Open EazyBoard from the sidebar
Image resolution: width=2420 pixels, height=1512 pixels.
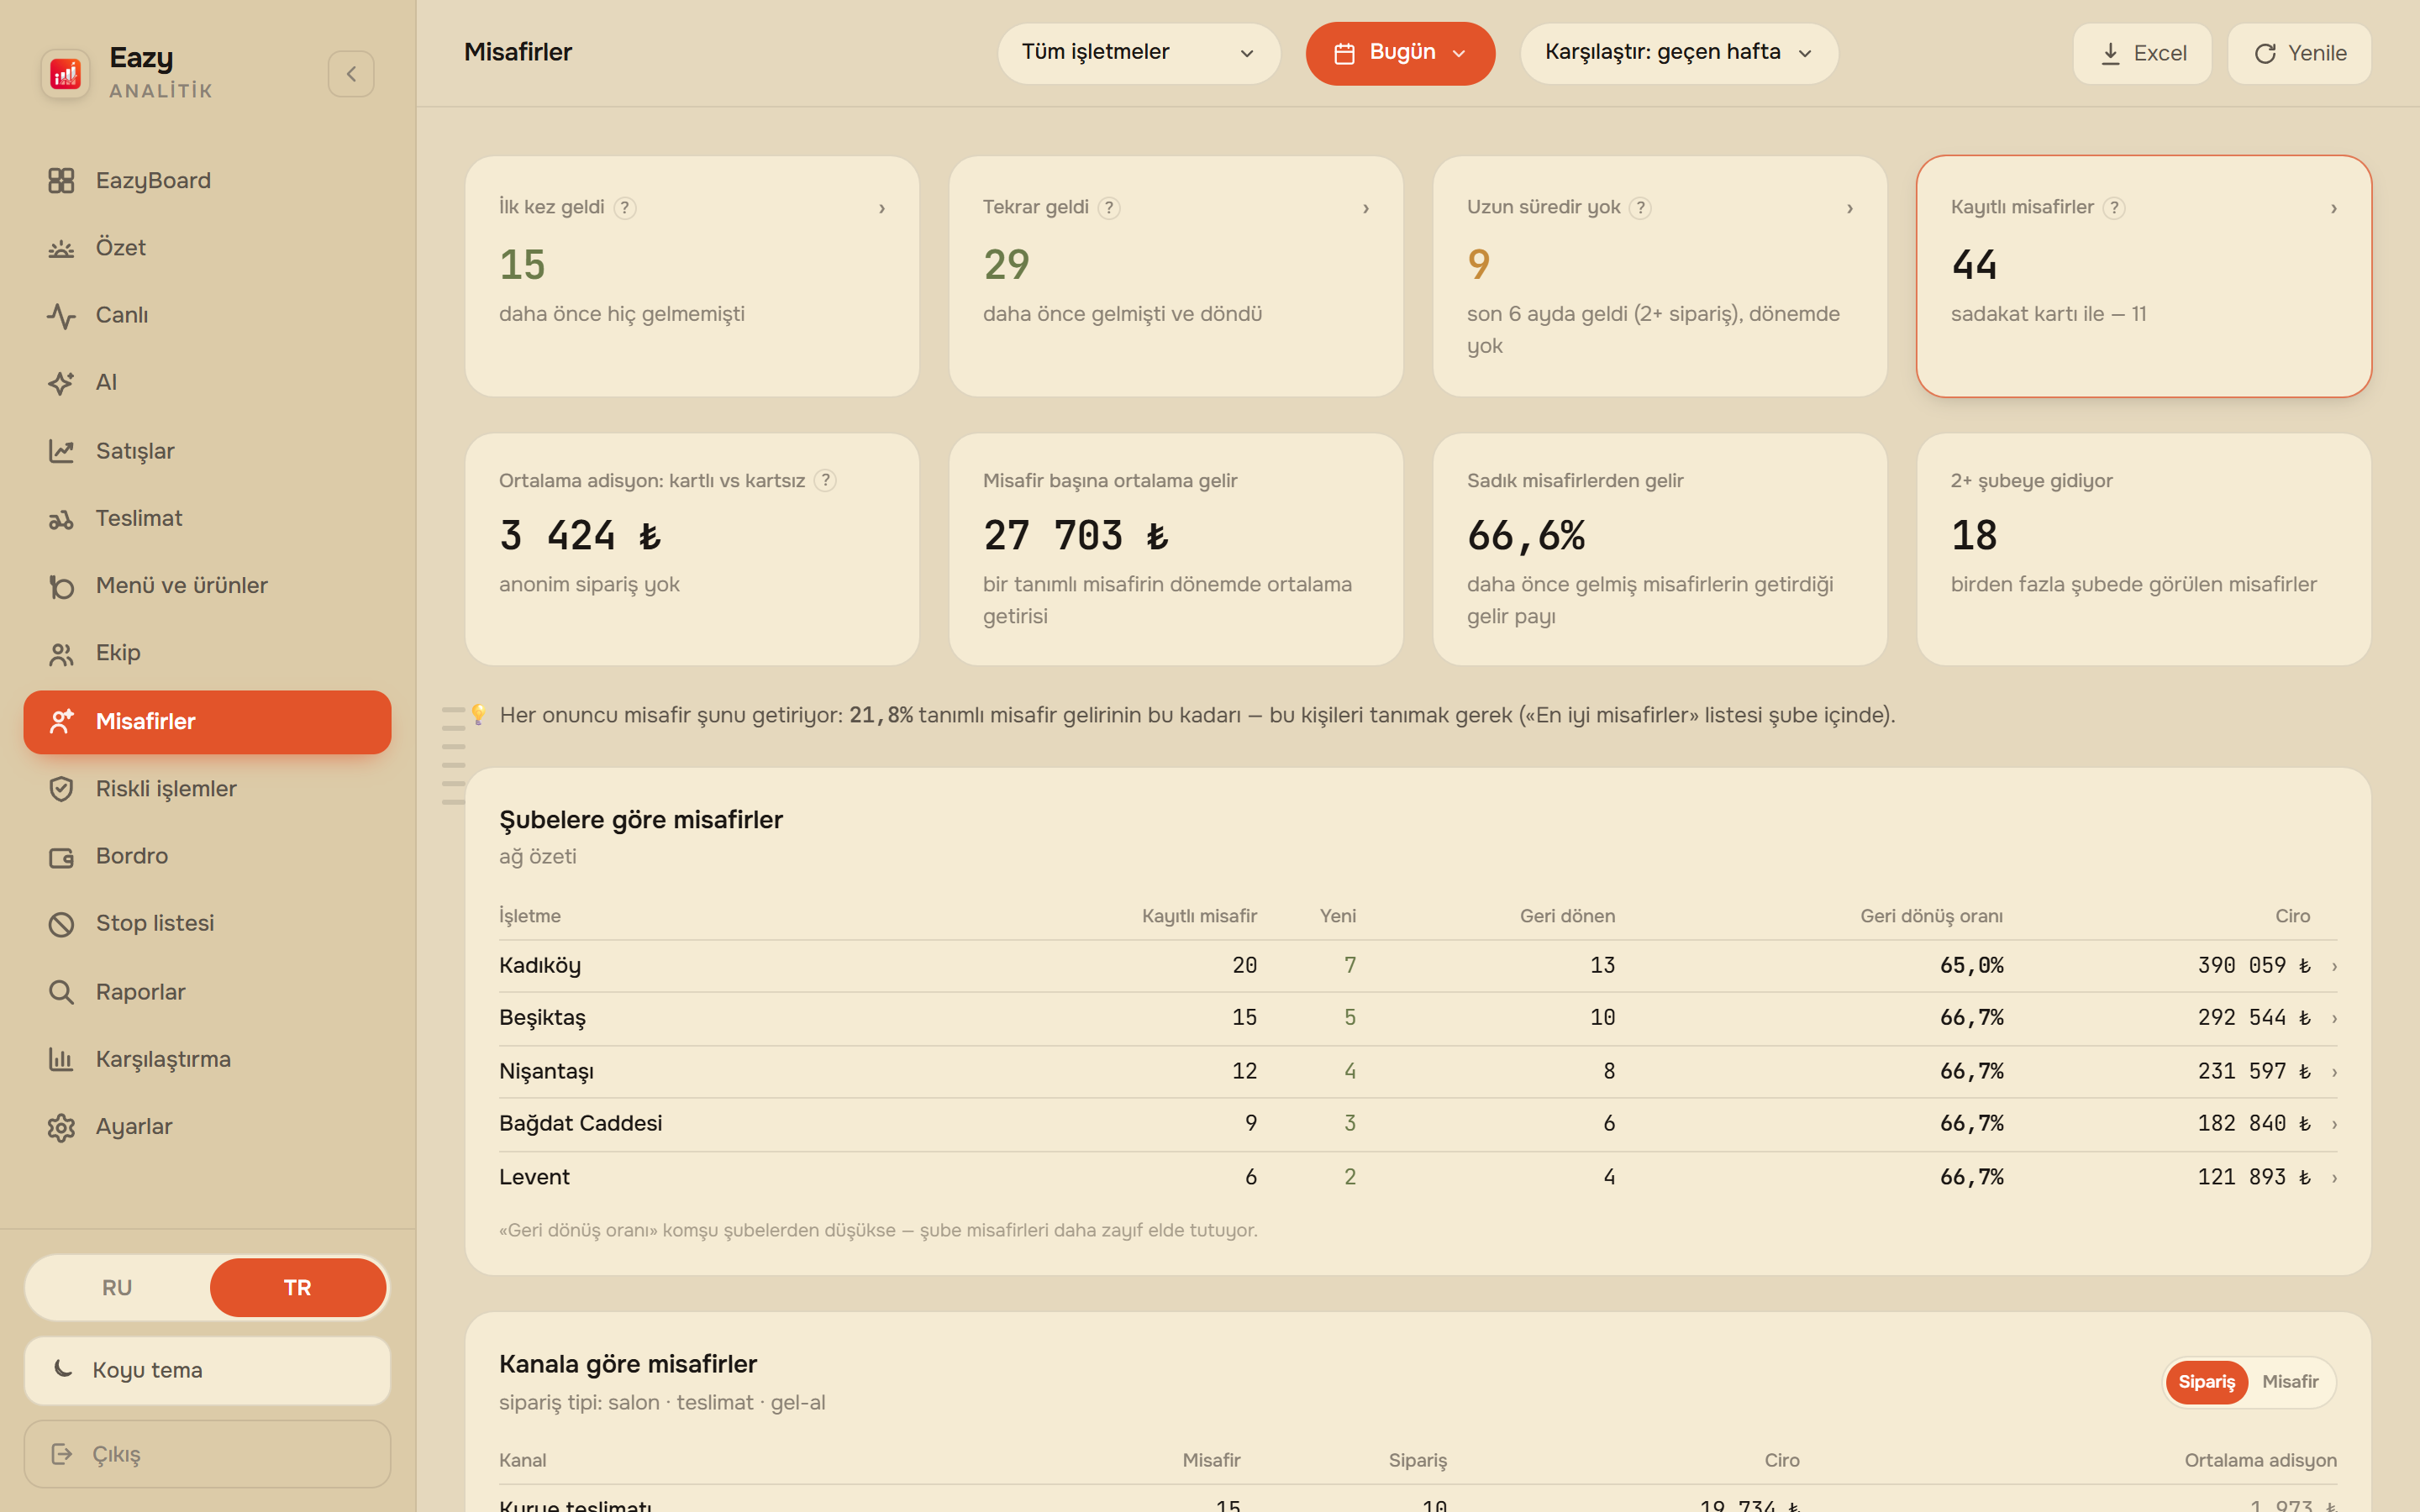click(x=207, y=180)
